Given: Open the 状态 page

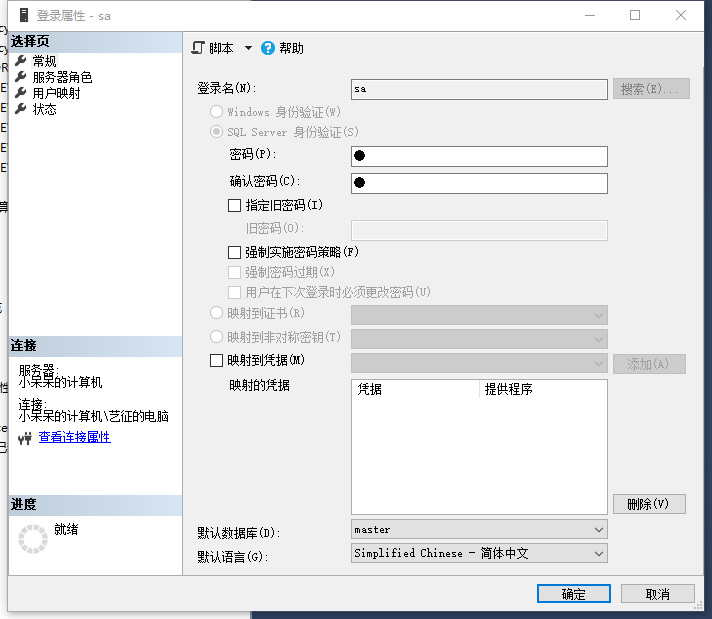Looking at the screenshot, I should coord(44,109).
